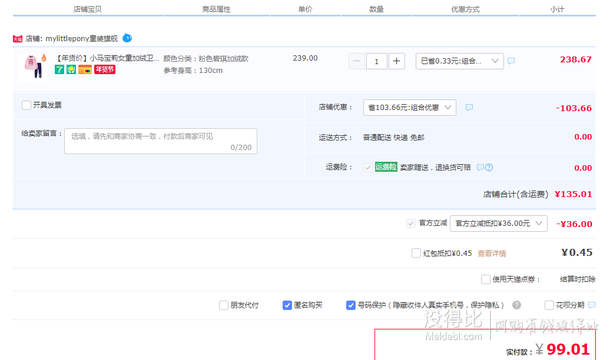This screenshot has width=610, height=360.
Task: Click the 结算时扣除 text
Action: point(578,279)
